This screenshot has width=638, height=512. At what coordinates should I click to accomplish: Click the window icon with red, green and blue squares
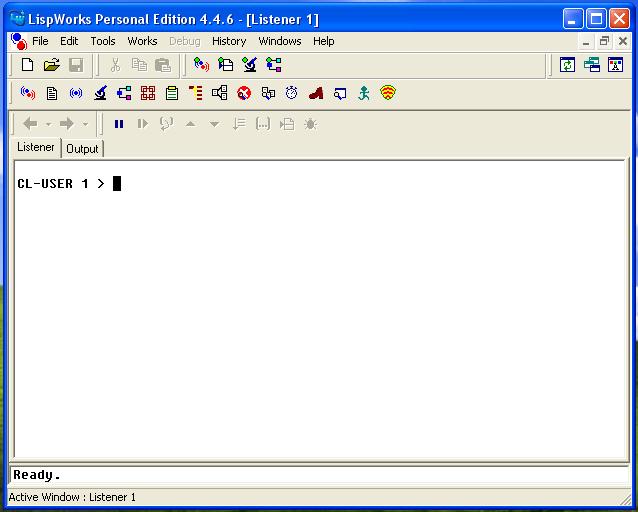615,64
